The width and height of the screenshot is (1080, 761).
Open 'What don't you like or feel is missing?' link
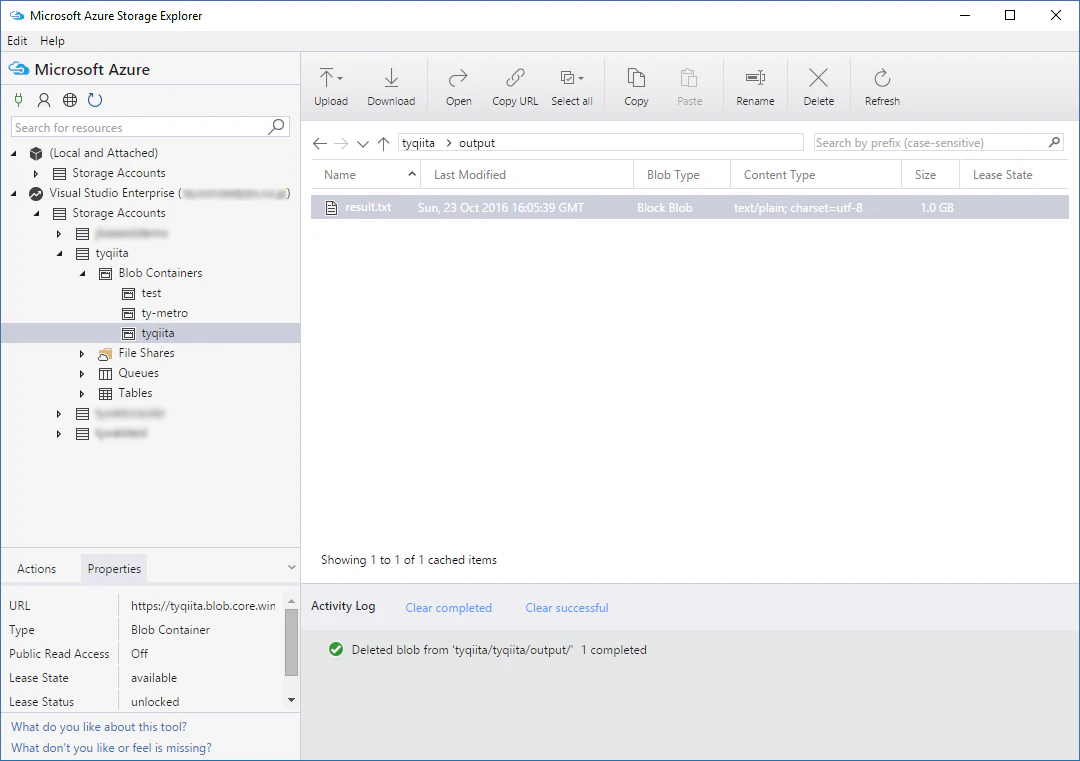point(112,748)
